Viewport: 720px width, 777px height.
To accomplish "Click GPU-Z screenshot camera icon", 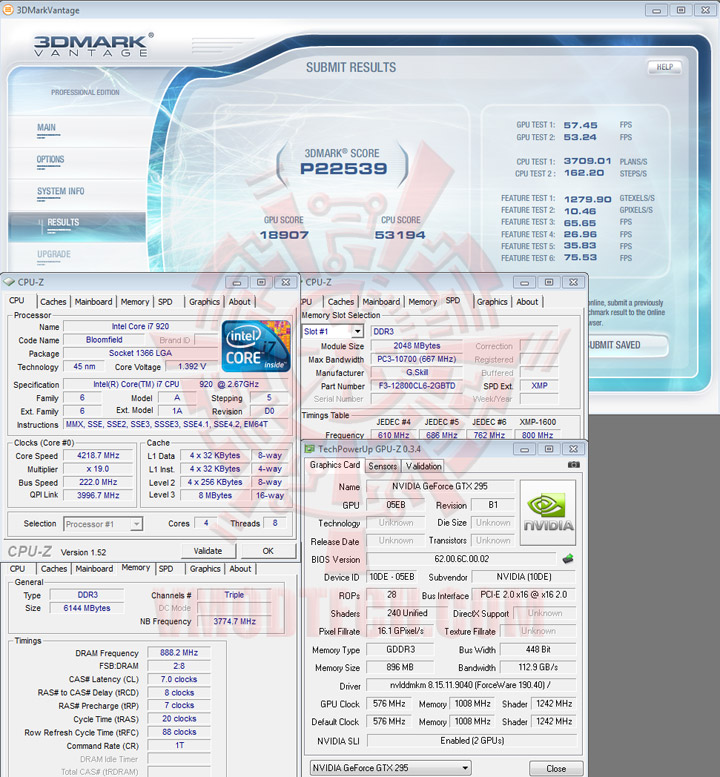I will pos(573,465).
